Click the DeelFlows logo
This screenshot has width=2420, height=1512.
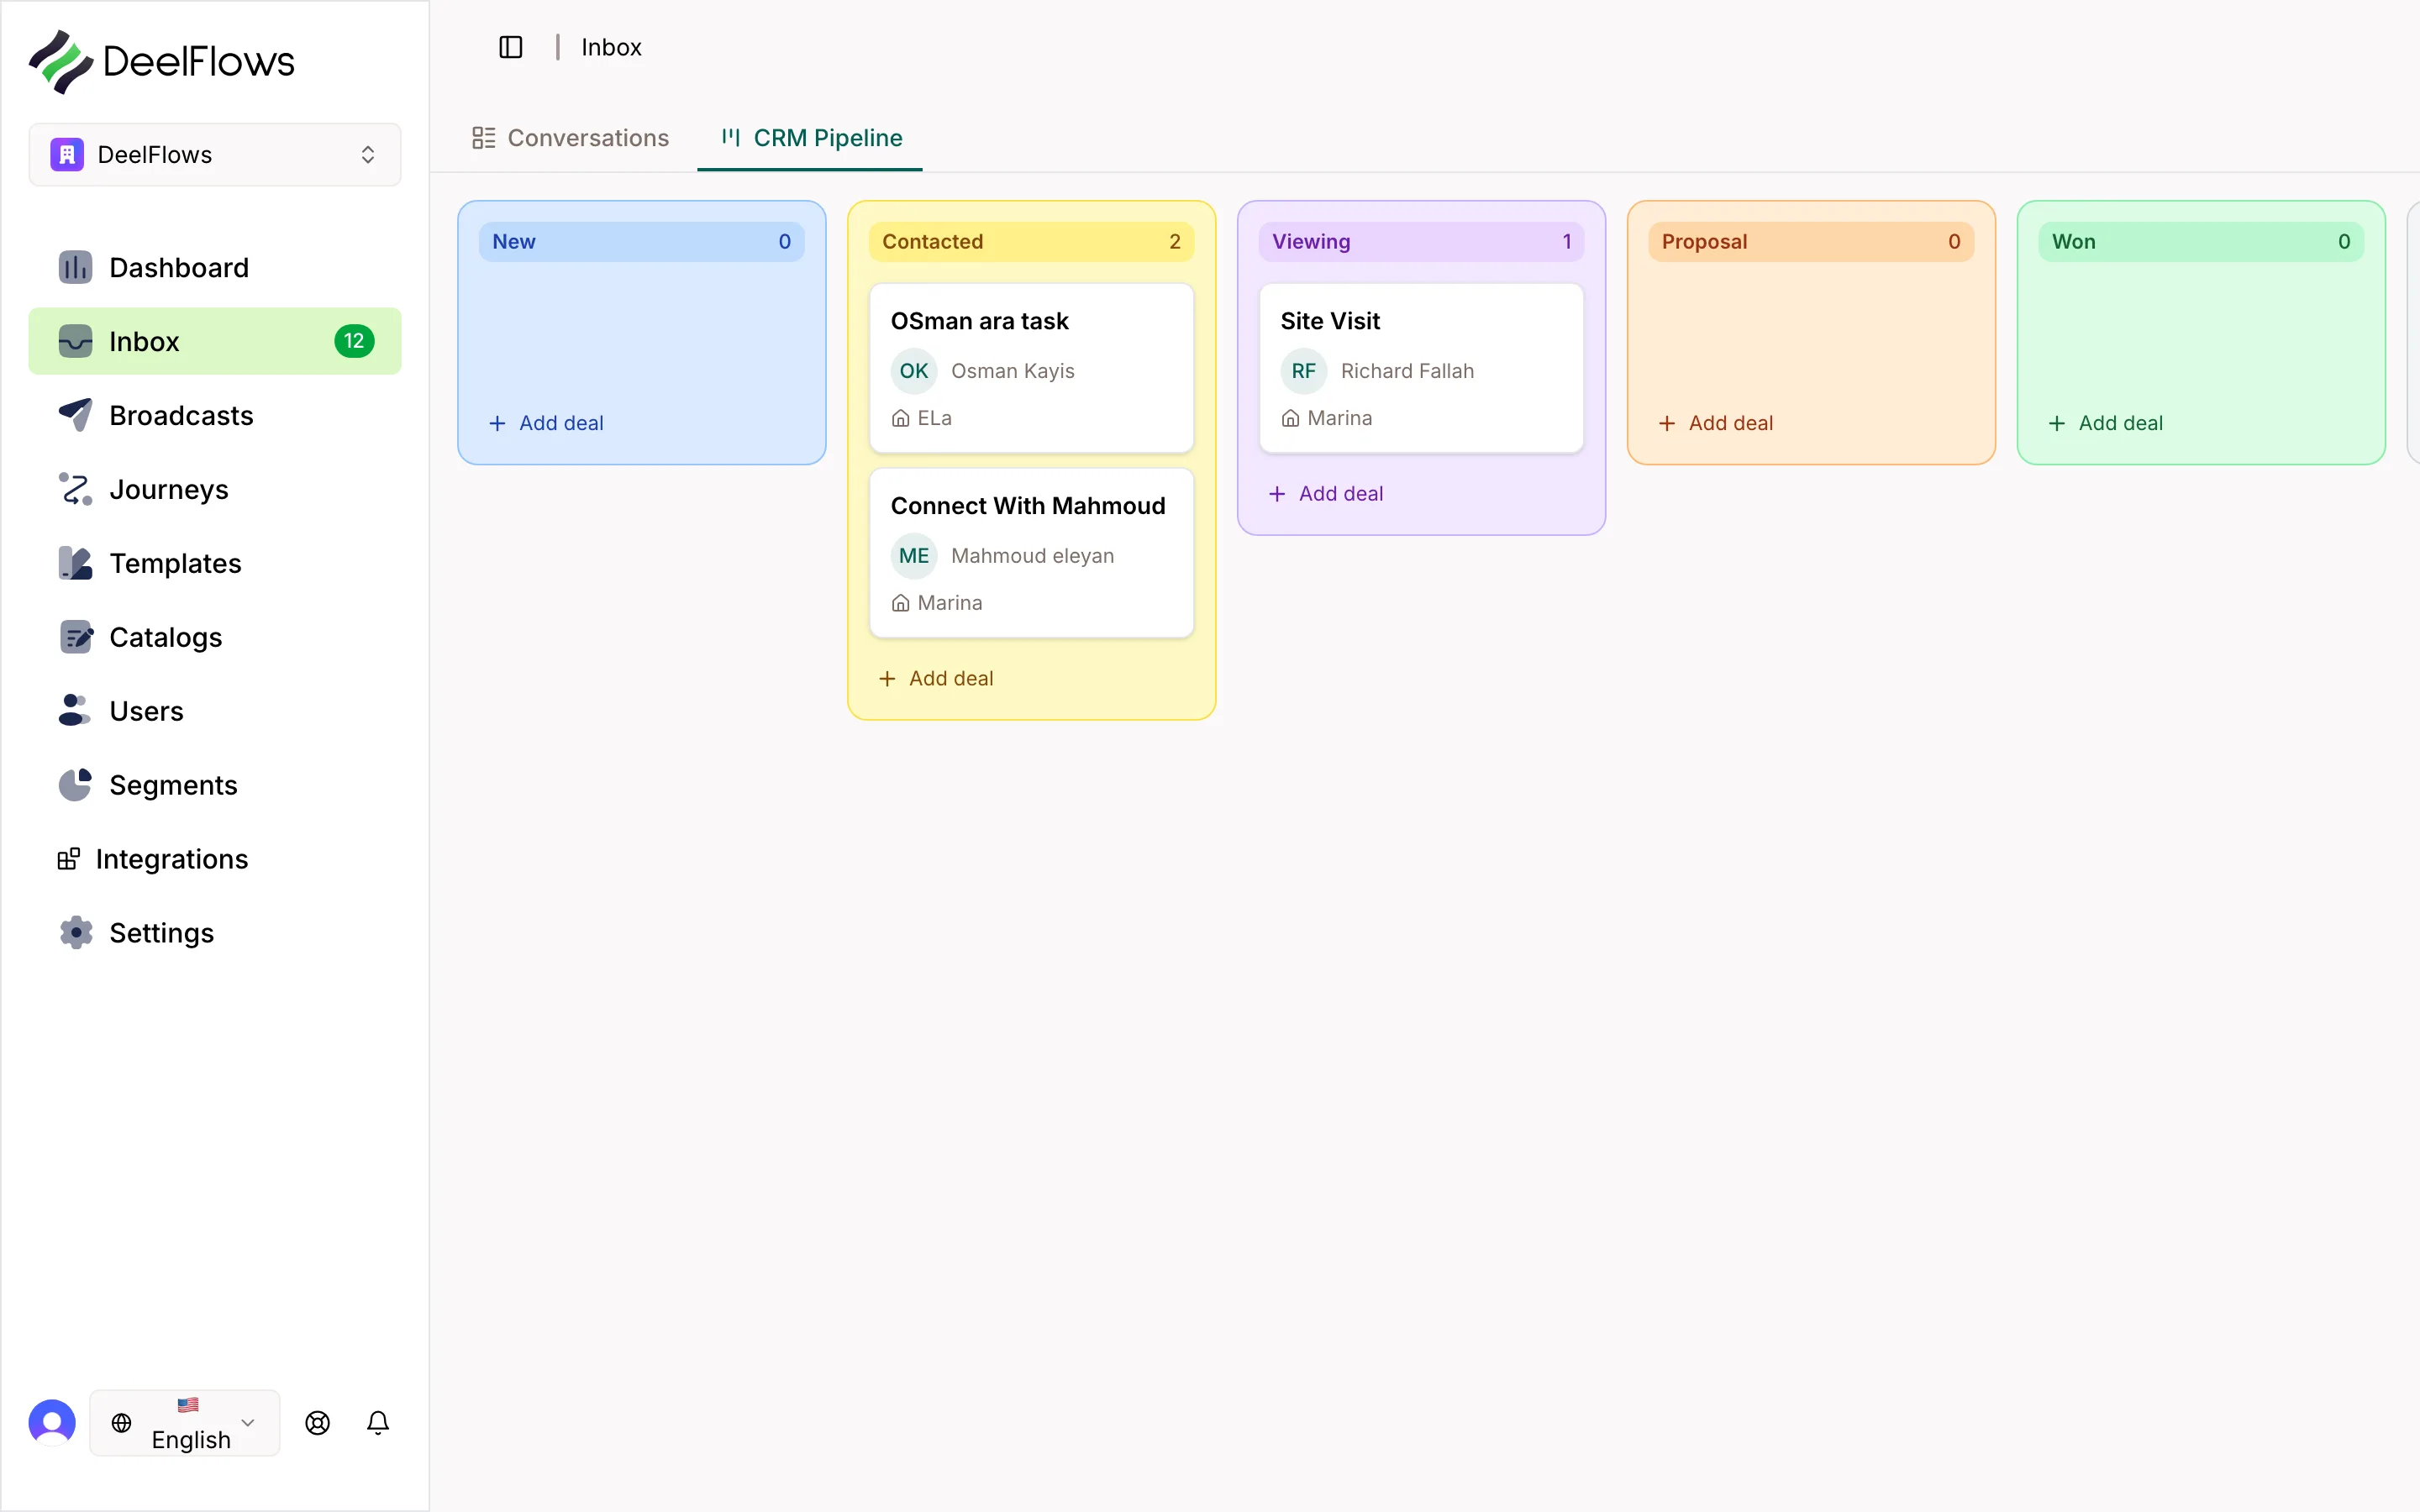pos(161,61)
